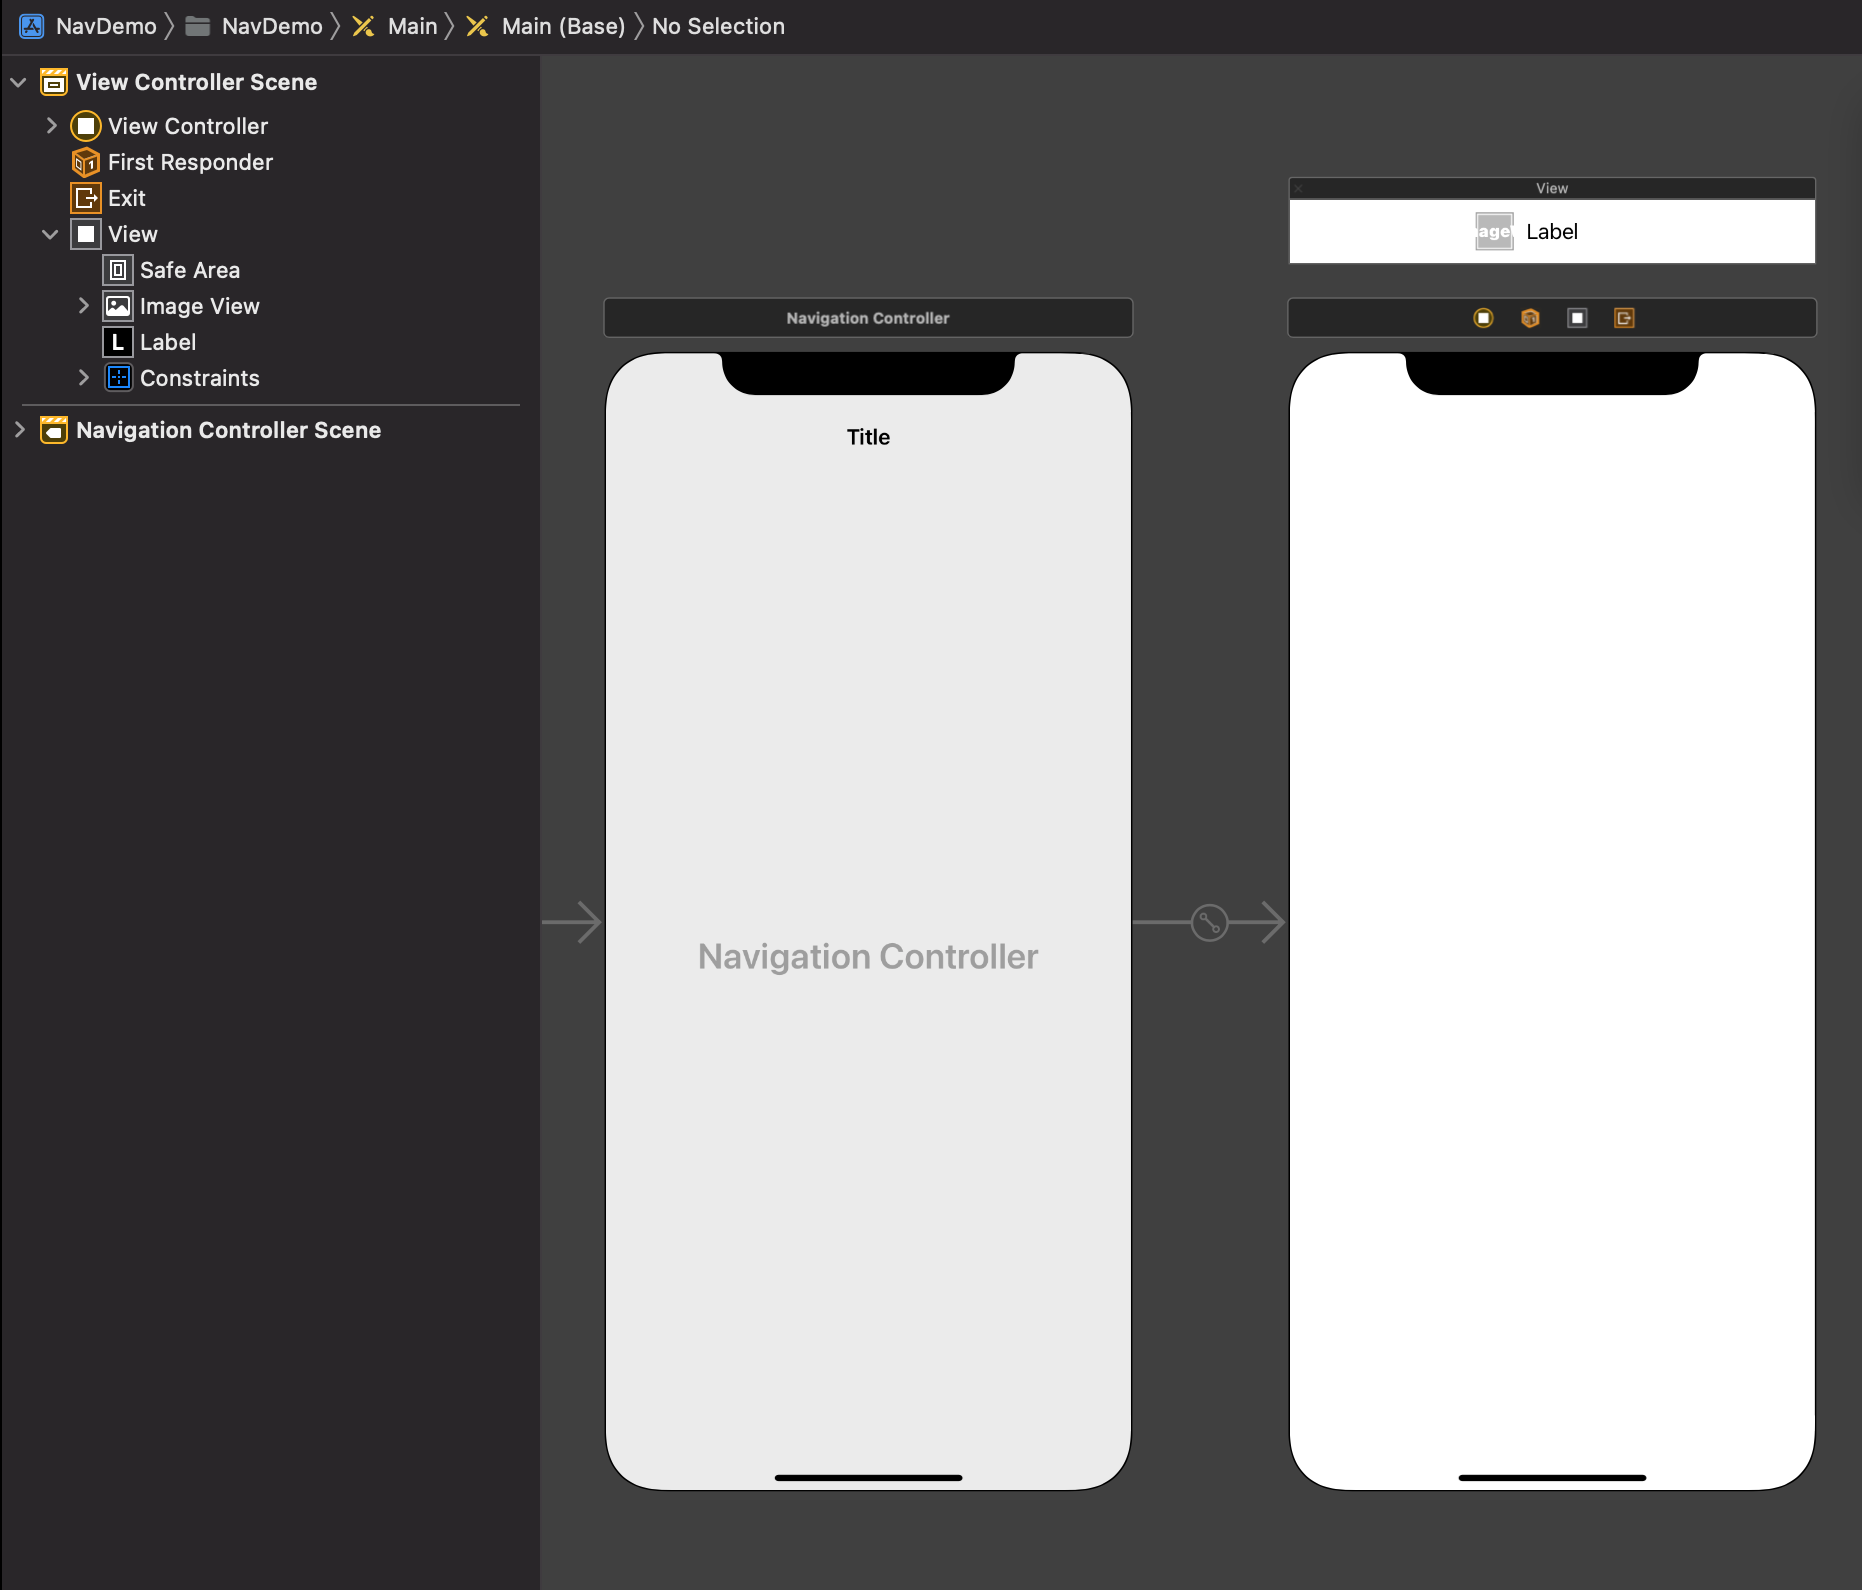This screenshot has height=1590, width=1862.
Task: Select the Label in floating View
Action: pos(1552,232)
